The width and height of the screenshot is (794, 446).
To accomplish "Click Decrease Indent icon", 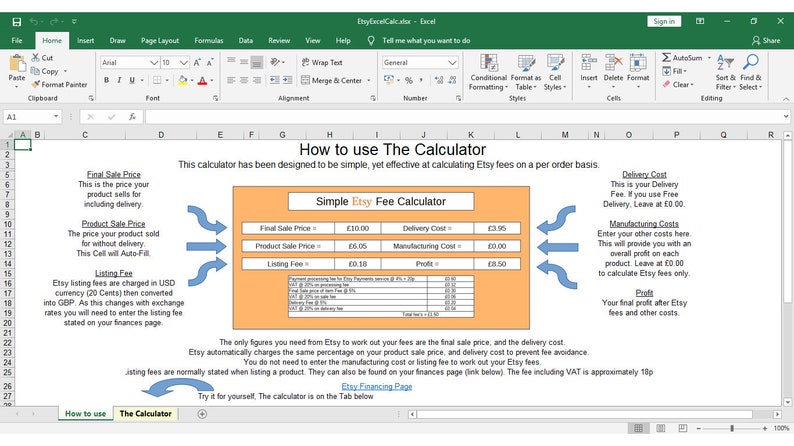I will coord(274,80).
